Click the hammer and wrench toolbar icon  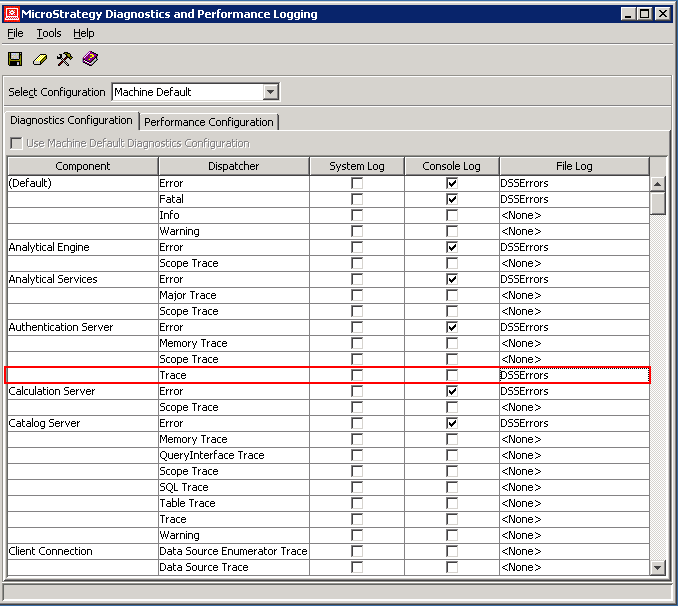[64, 60]
